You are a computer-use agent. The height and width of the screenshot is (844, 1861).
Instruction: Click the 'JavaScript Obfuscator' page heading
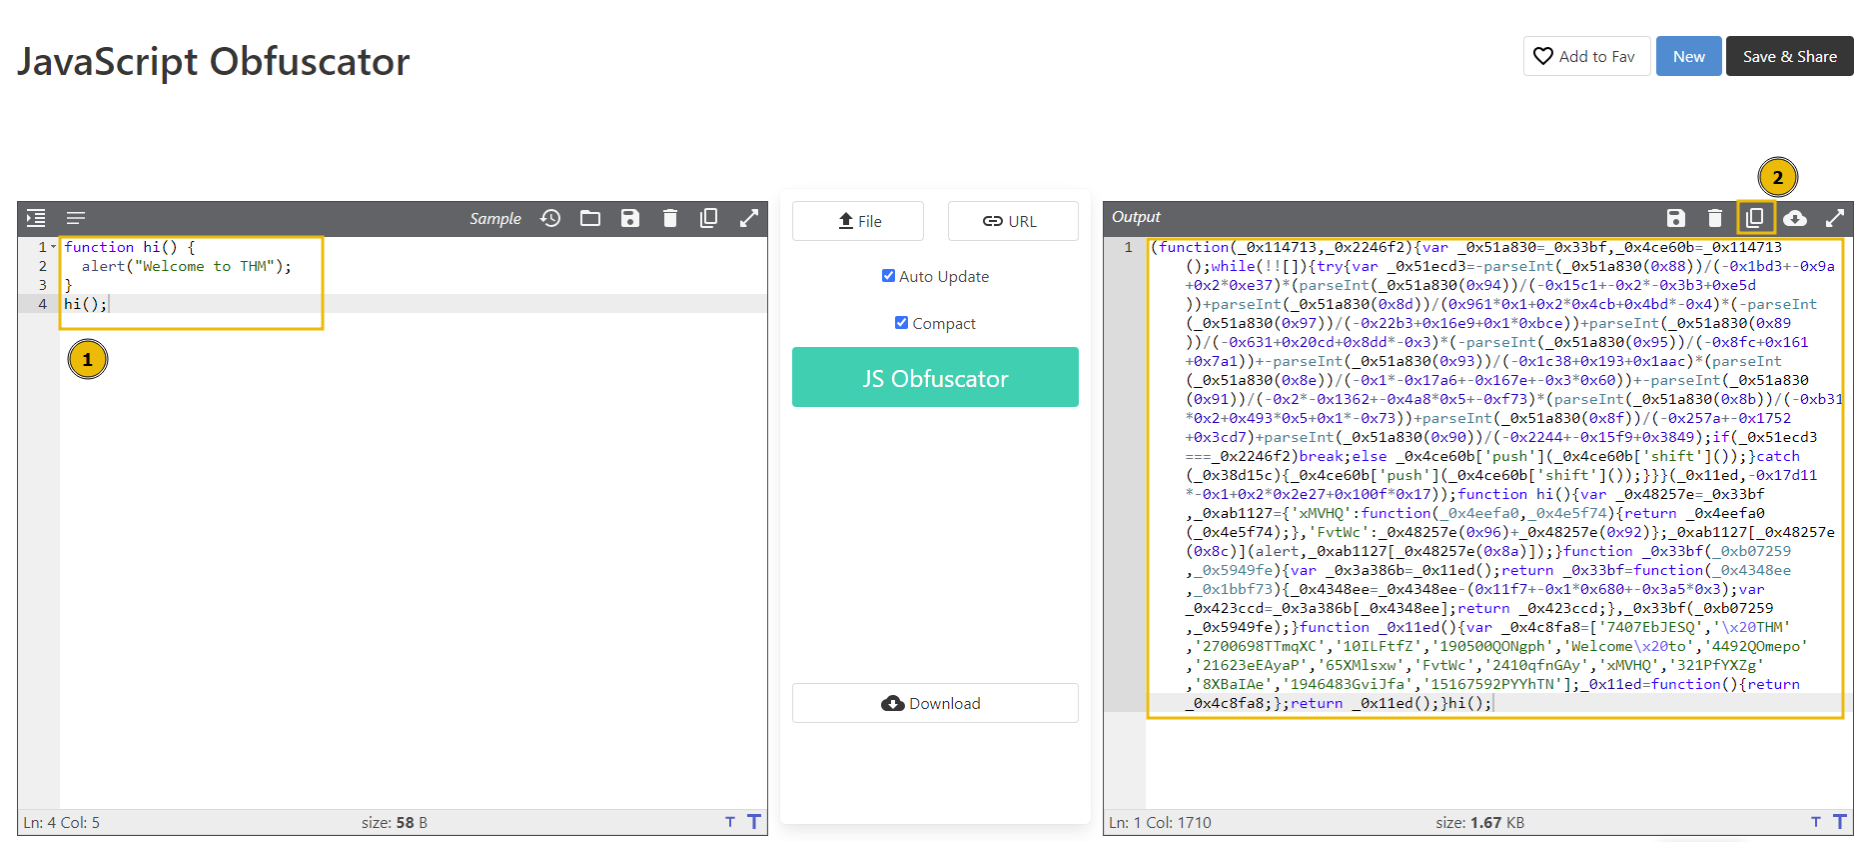(213, 61)
